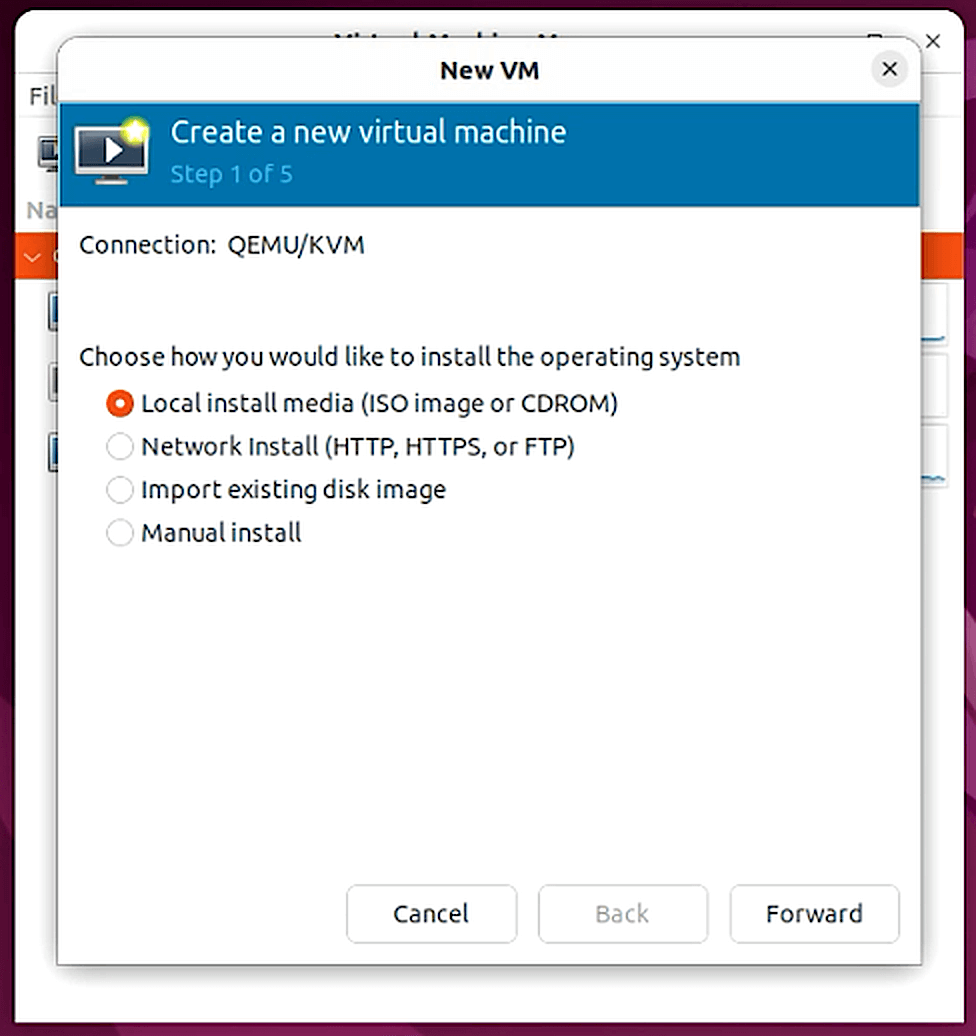This screenshot has width=976, height=1036.
Task: Select Import existing disk image option
Action: 120,489
